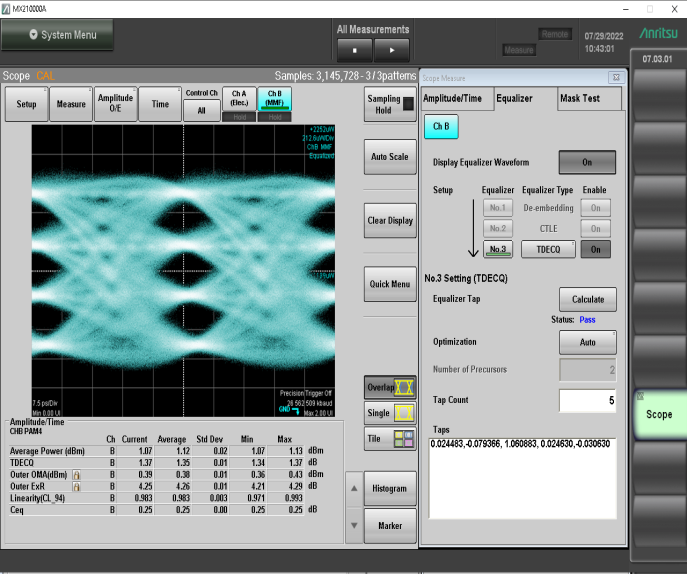
Task: Toggle Display Equalizer Waveform On button
Action: click(x=587, y=162)
